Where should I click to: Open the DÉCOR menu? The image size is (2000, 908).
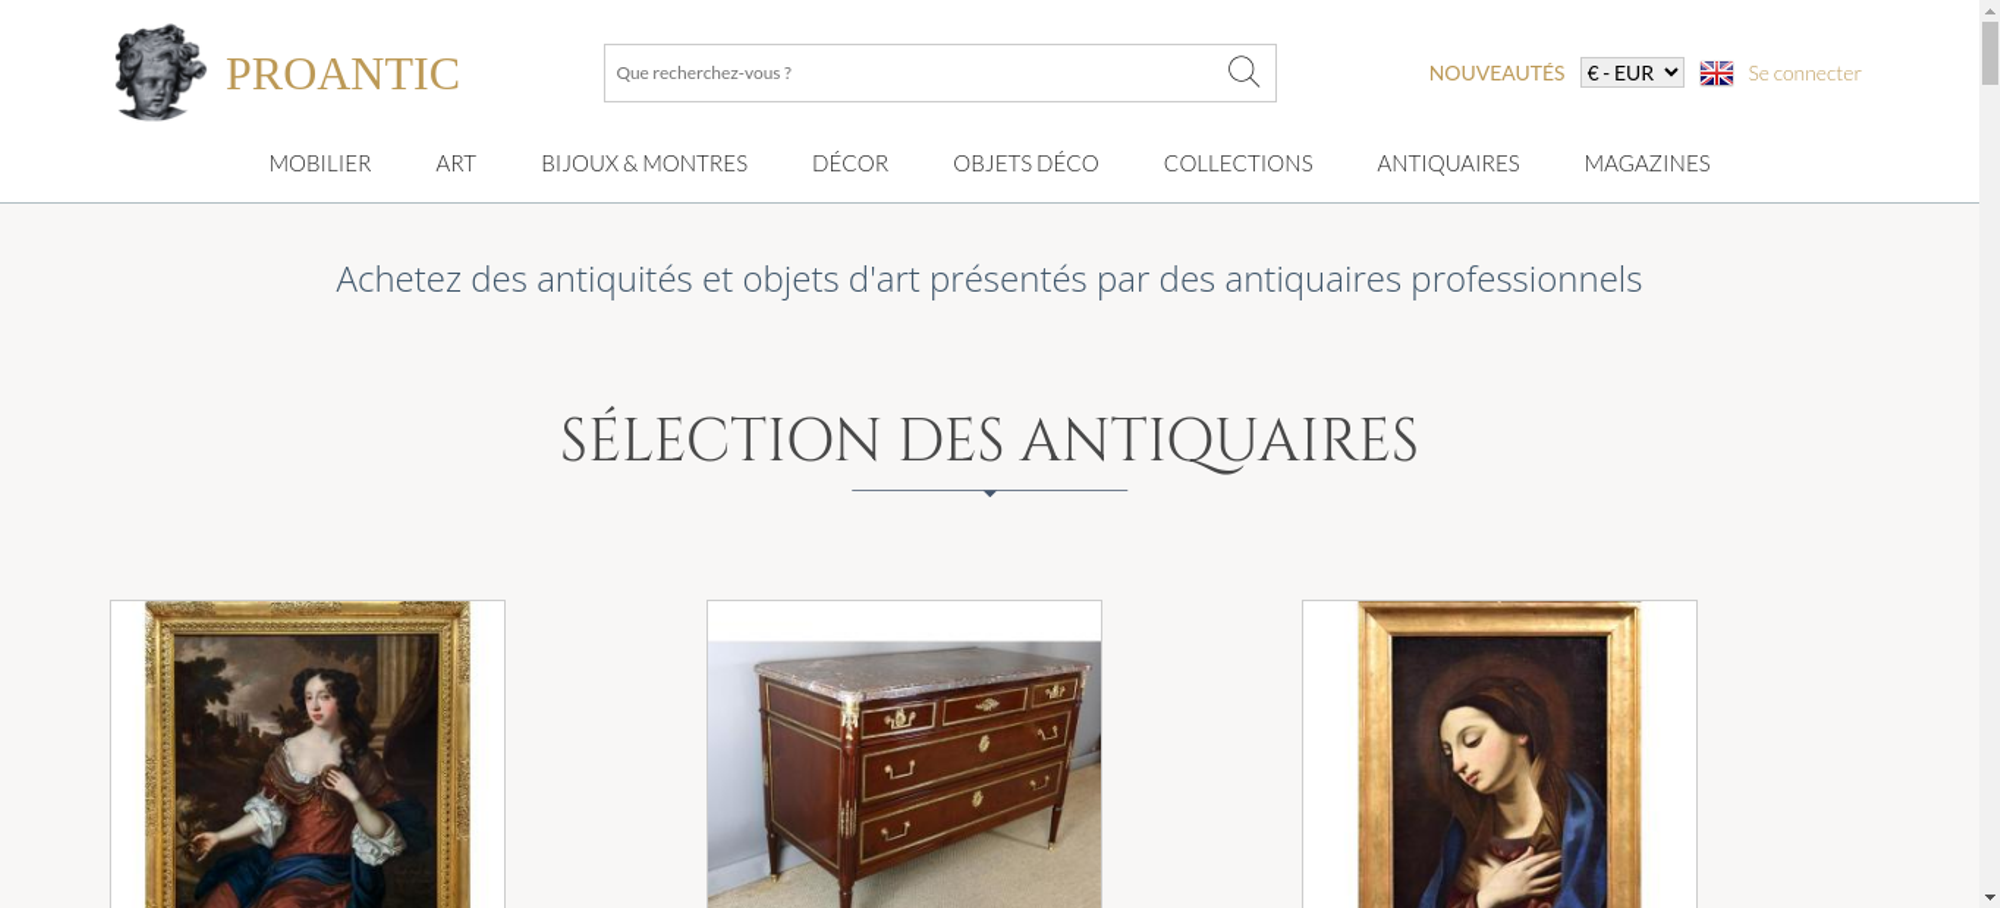pyautogui.click(x=850, y=163)
